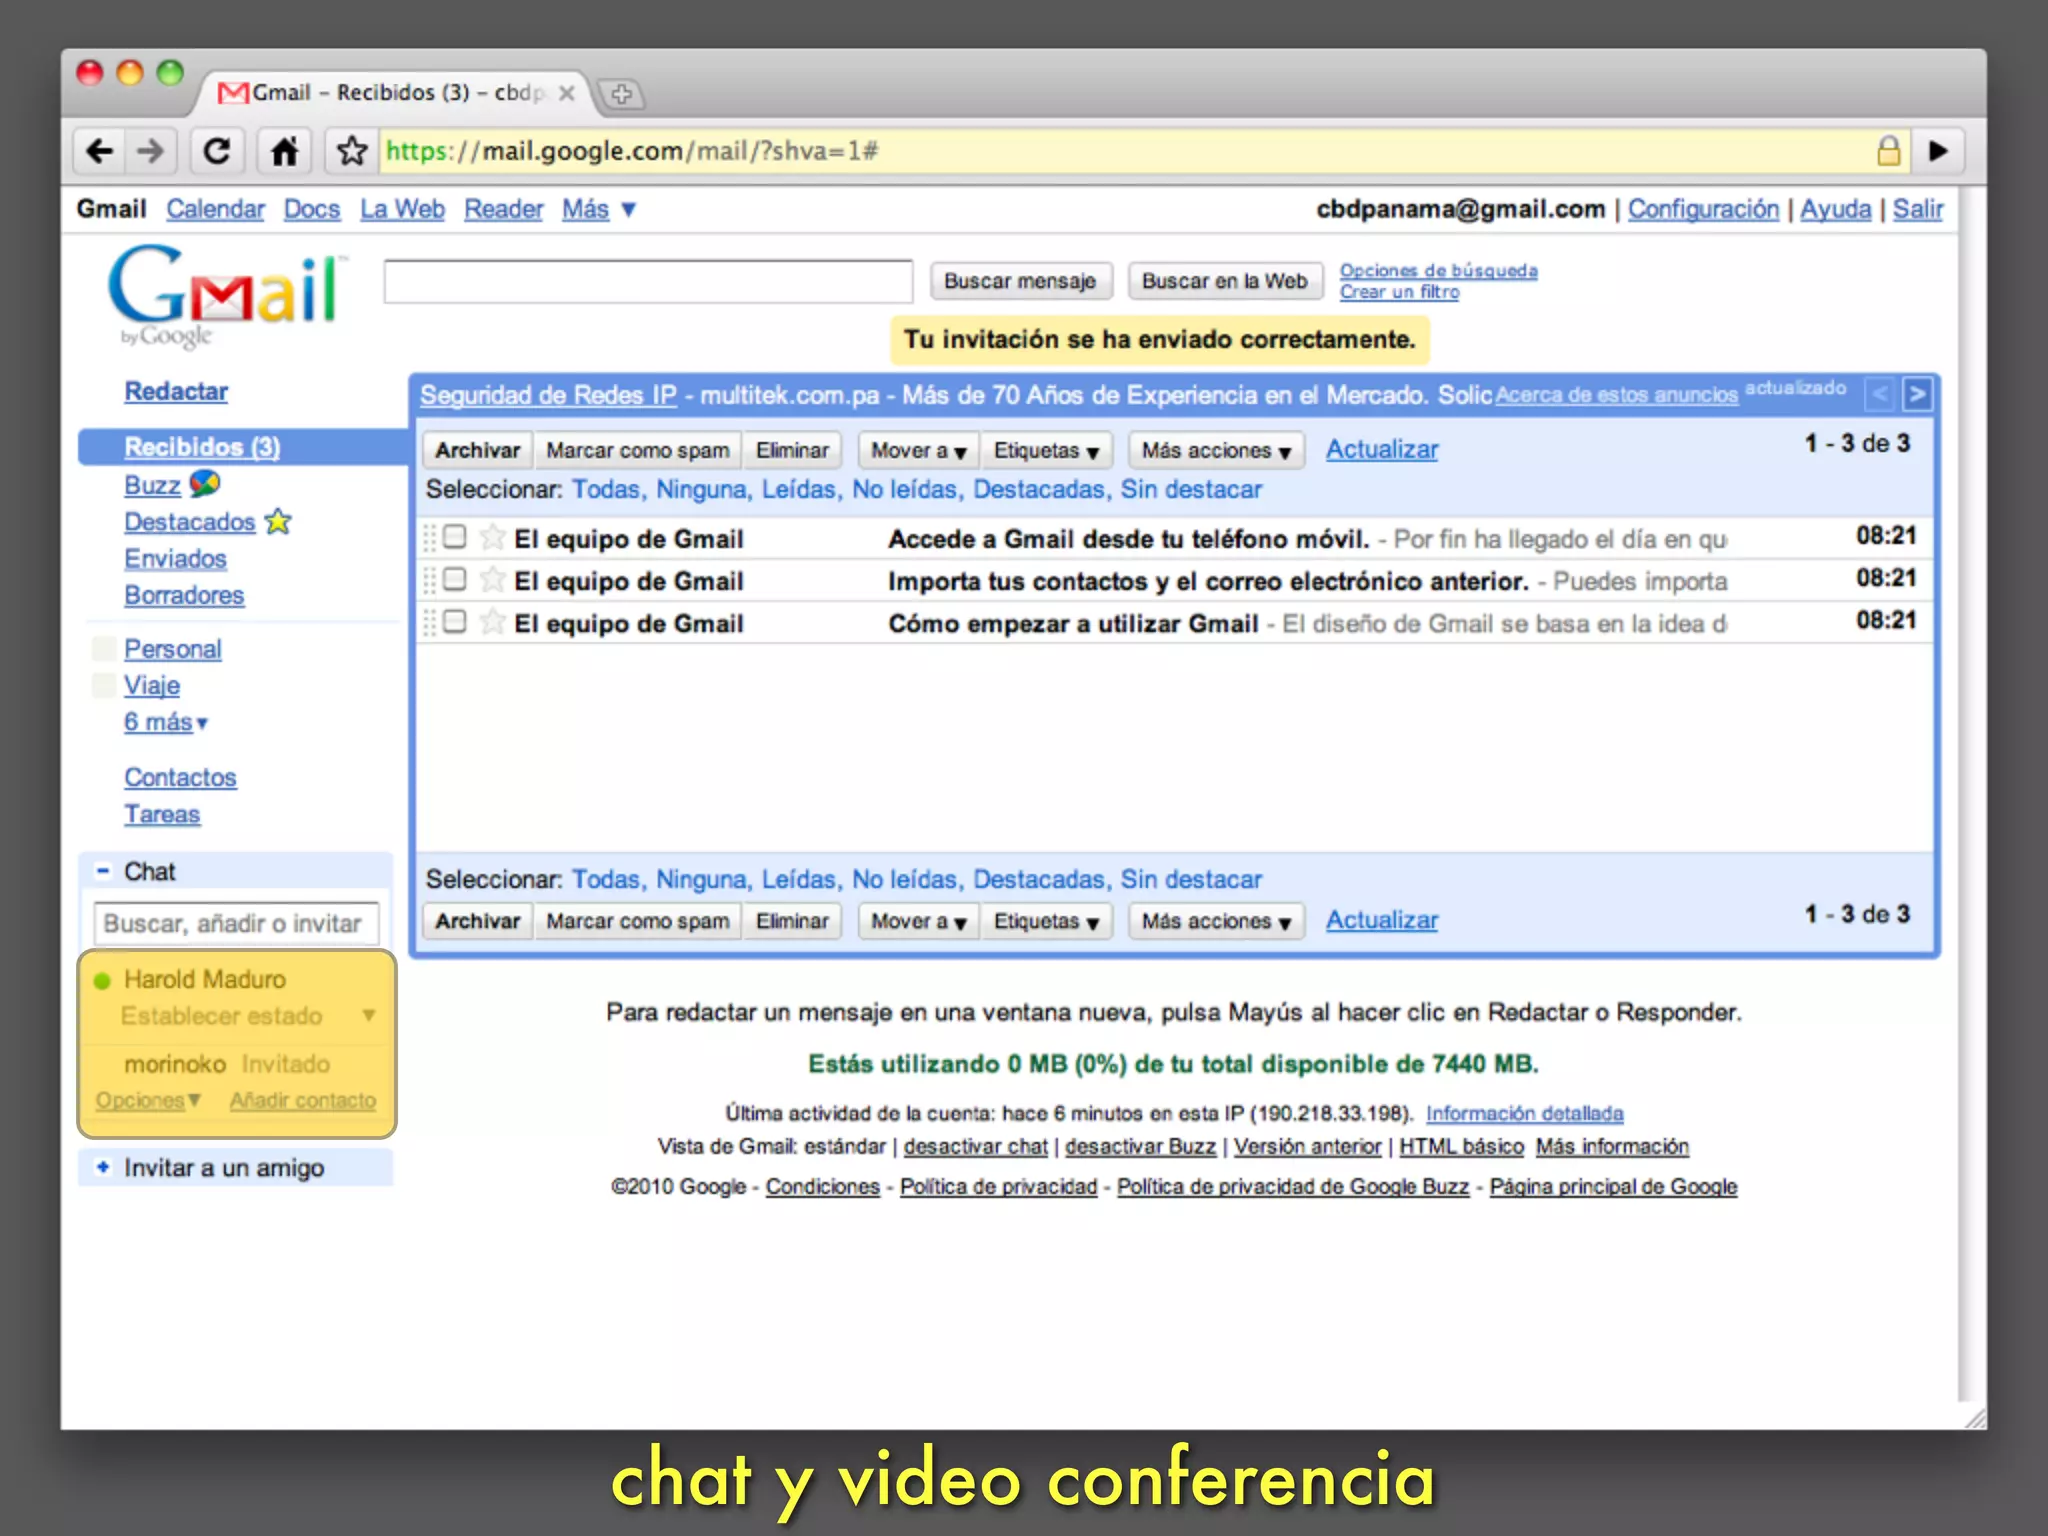Viewport: 2048px width, 1536px height.
Task: Click the Personal label color box
Action: pyautogui.click(x=103, y=649)
